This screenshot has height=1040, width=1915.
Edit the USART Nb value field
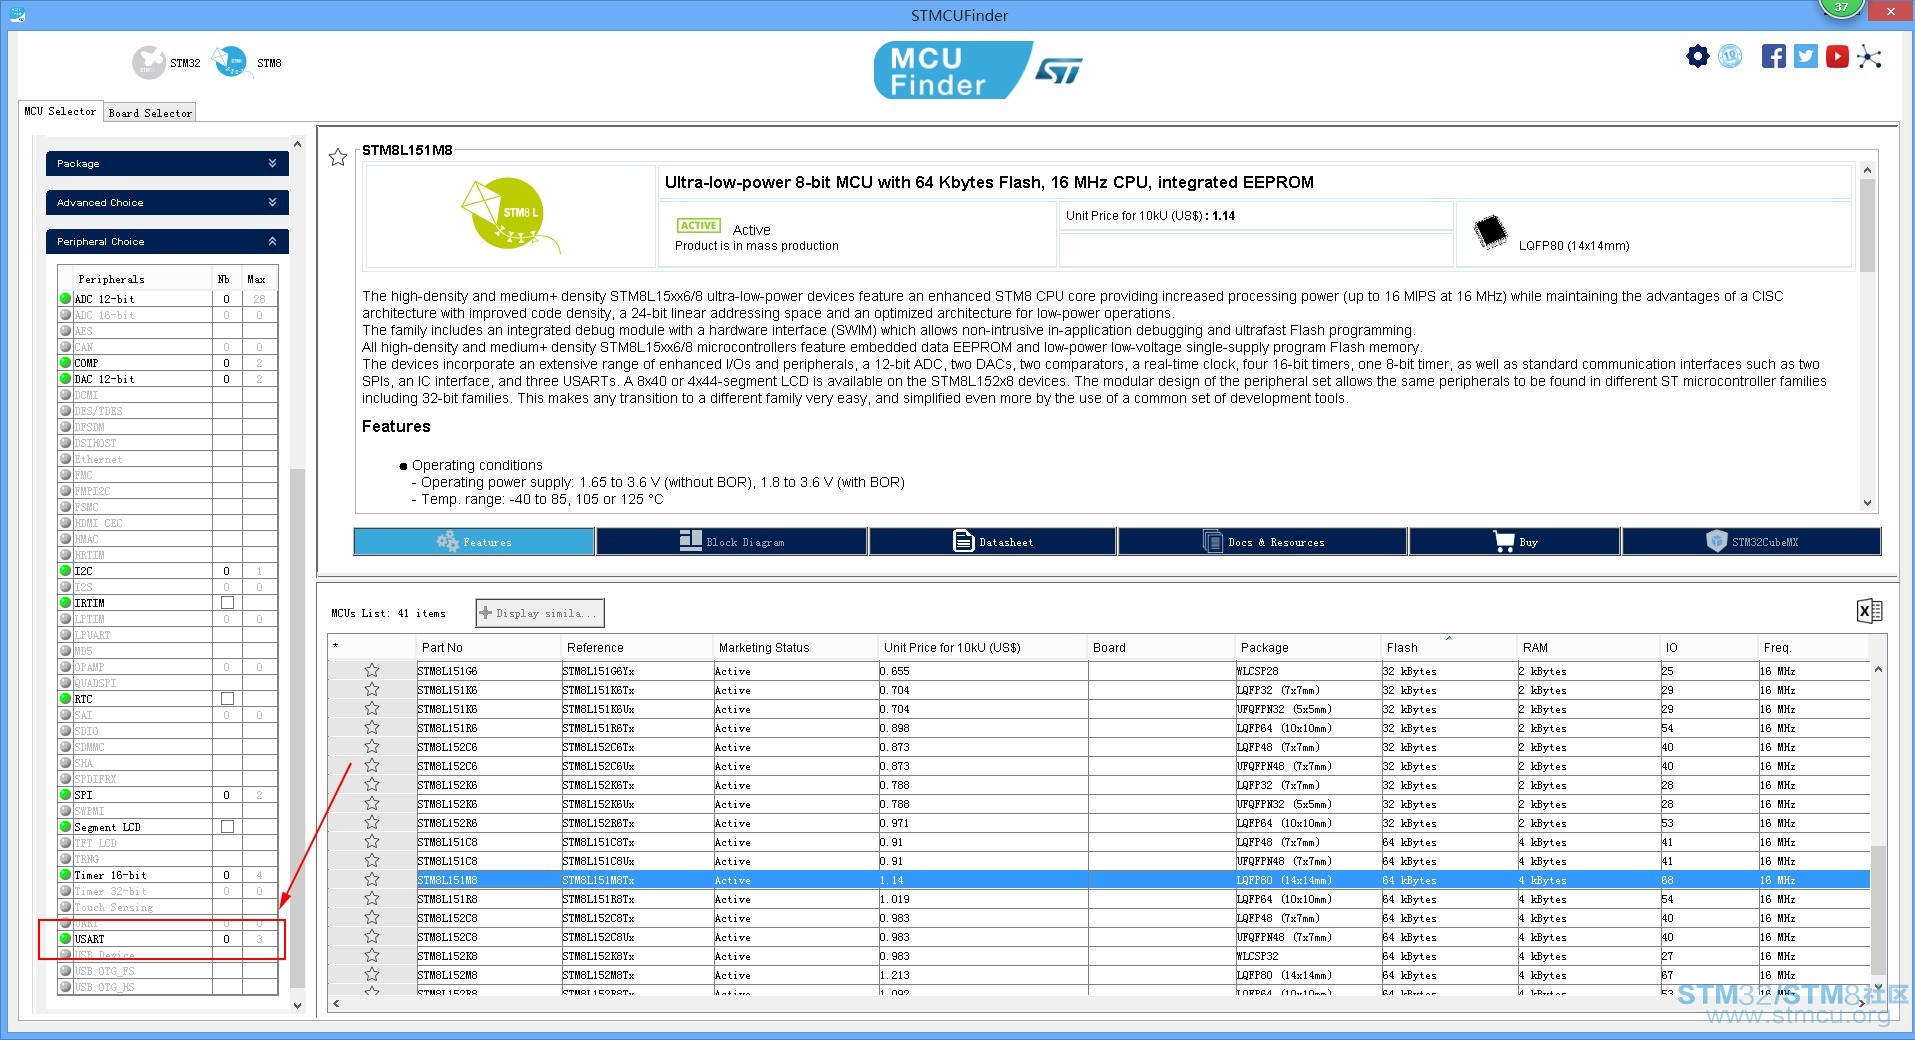click(226, 939)
